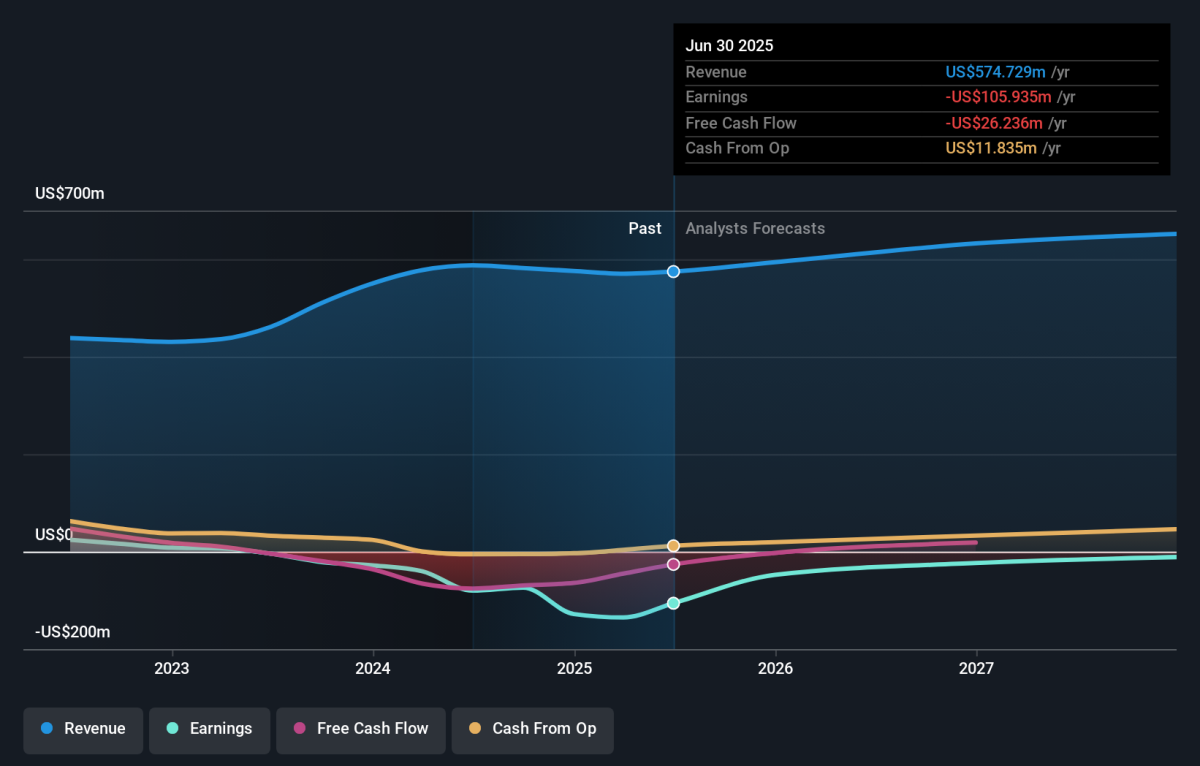Click the pink Free Cash Flow legend dot
1200x766 pixels.
click(299, 729)
